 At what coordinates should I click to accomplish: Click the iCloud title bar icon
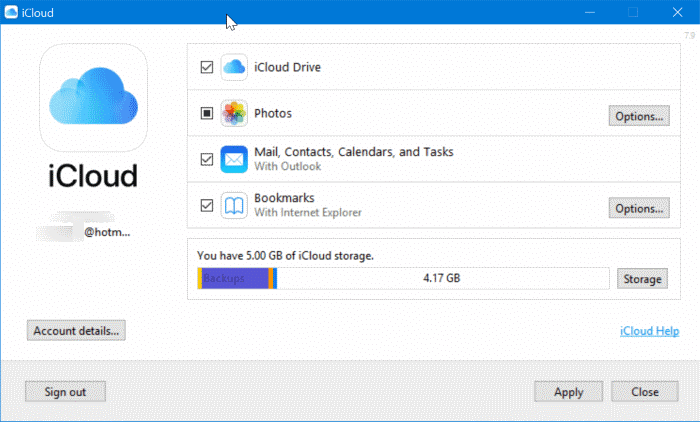click(x=11, y=12)
